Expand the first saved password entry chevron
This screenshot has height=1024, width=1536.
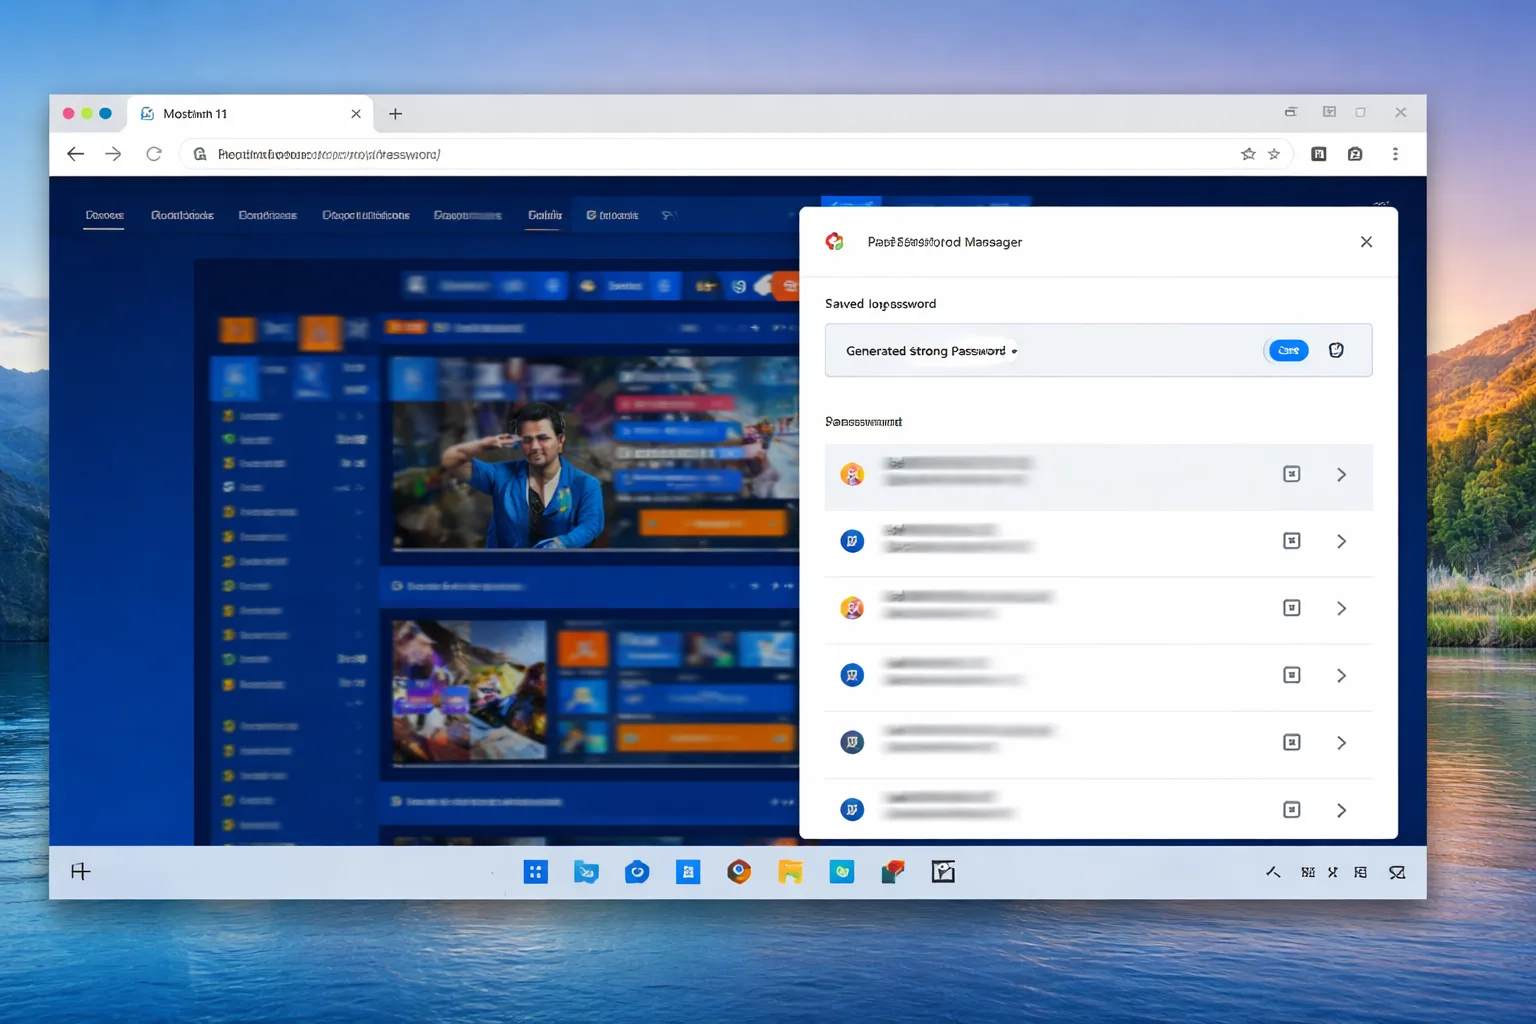[x=1341, y=475]
